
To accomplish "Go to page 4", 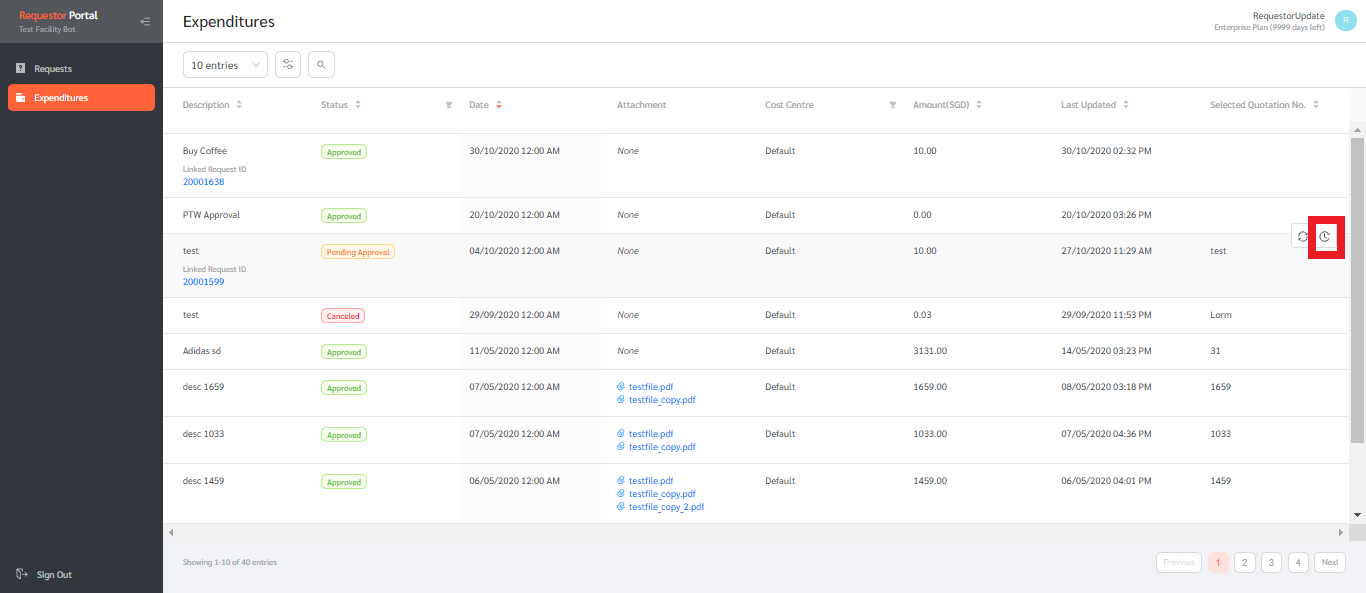I will pos(1298,562).
